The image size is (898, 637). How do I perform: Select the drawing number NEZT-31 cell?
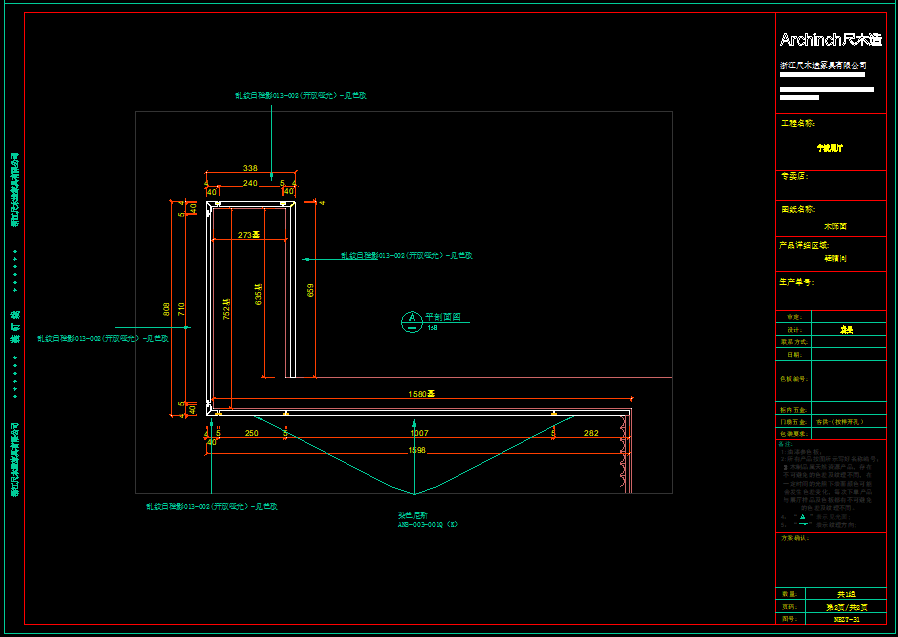coord(846,619)
